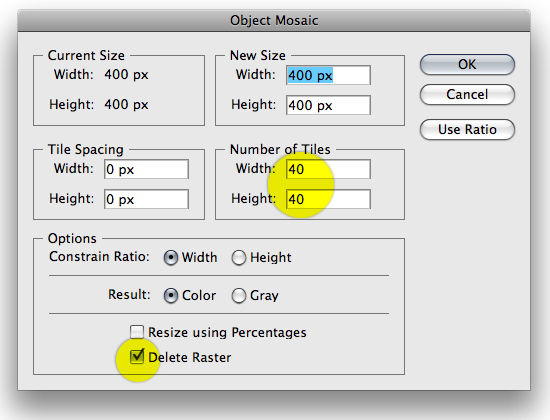Click the Use Ratio button
This screenshot has width=550, height=420.
pos(467,129)
